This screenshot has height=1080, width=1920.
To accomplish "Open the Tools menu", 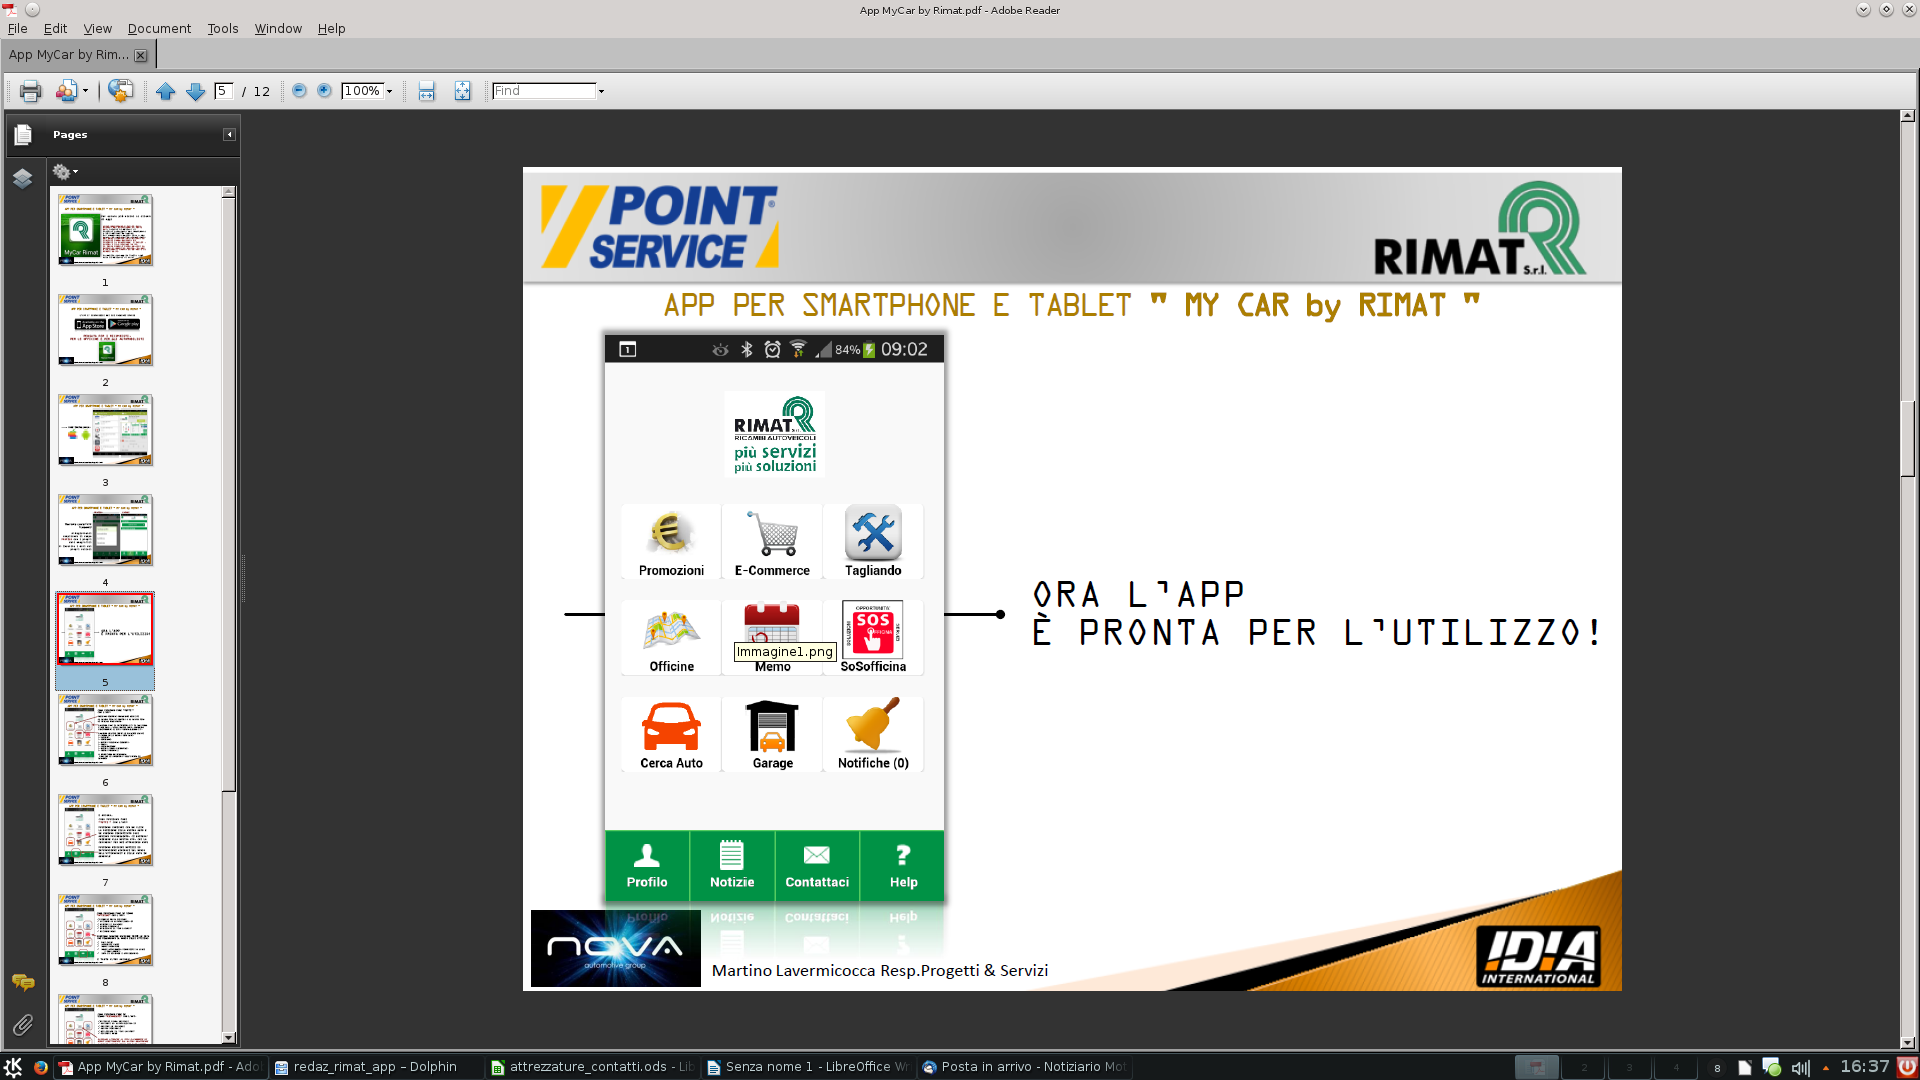I will point(223,28).
